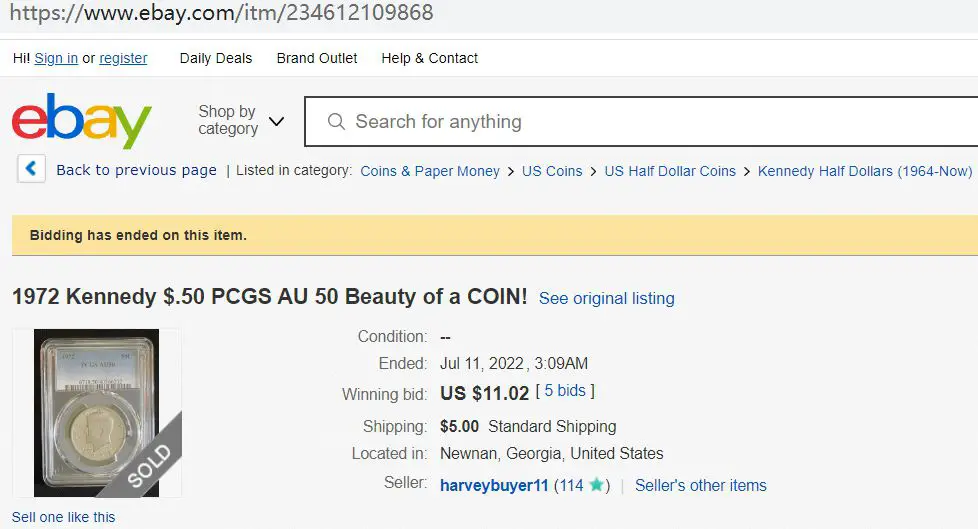
Task: Open the US Half Dollar Coins breadcrumb
Action: [670, 171]
